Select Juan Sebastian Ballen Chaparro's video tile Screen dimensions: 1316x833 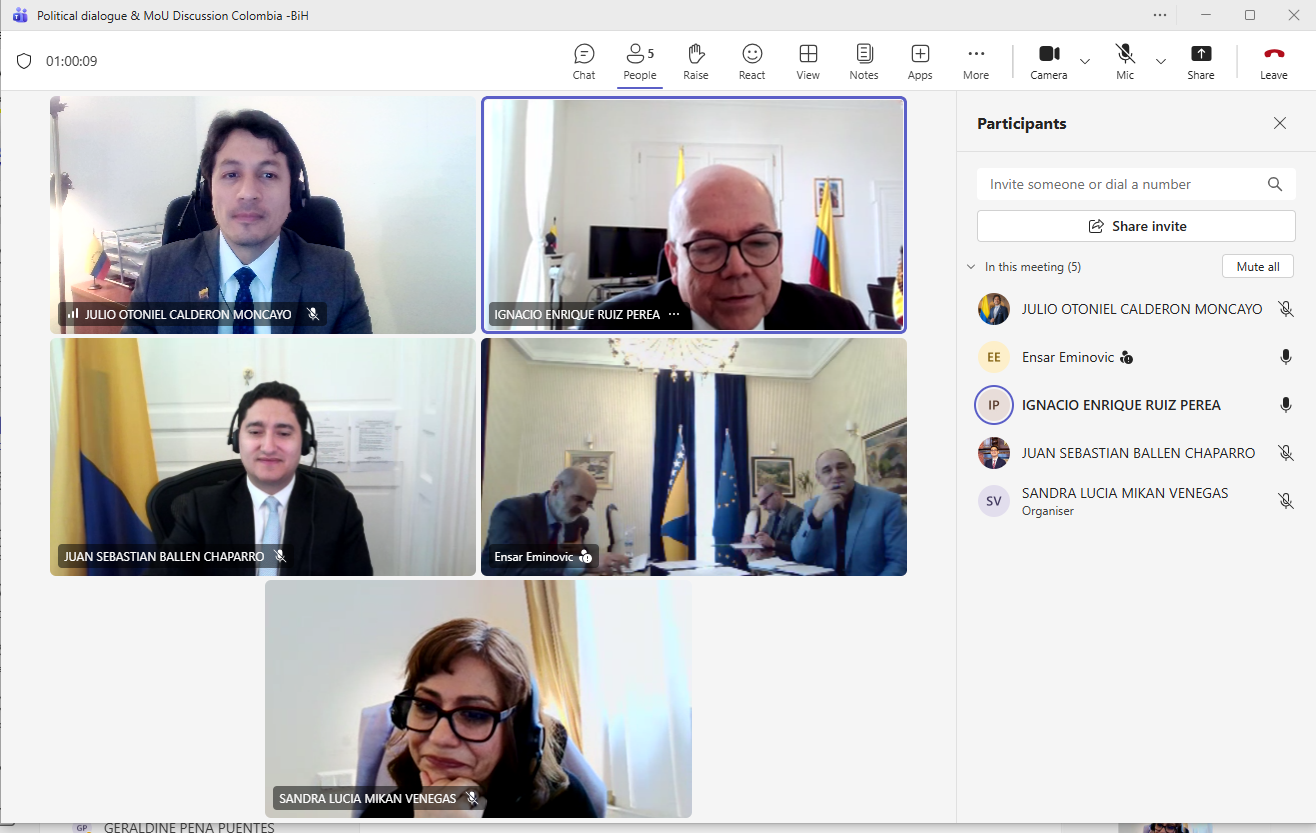[263, 457]
